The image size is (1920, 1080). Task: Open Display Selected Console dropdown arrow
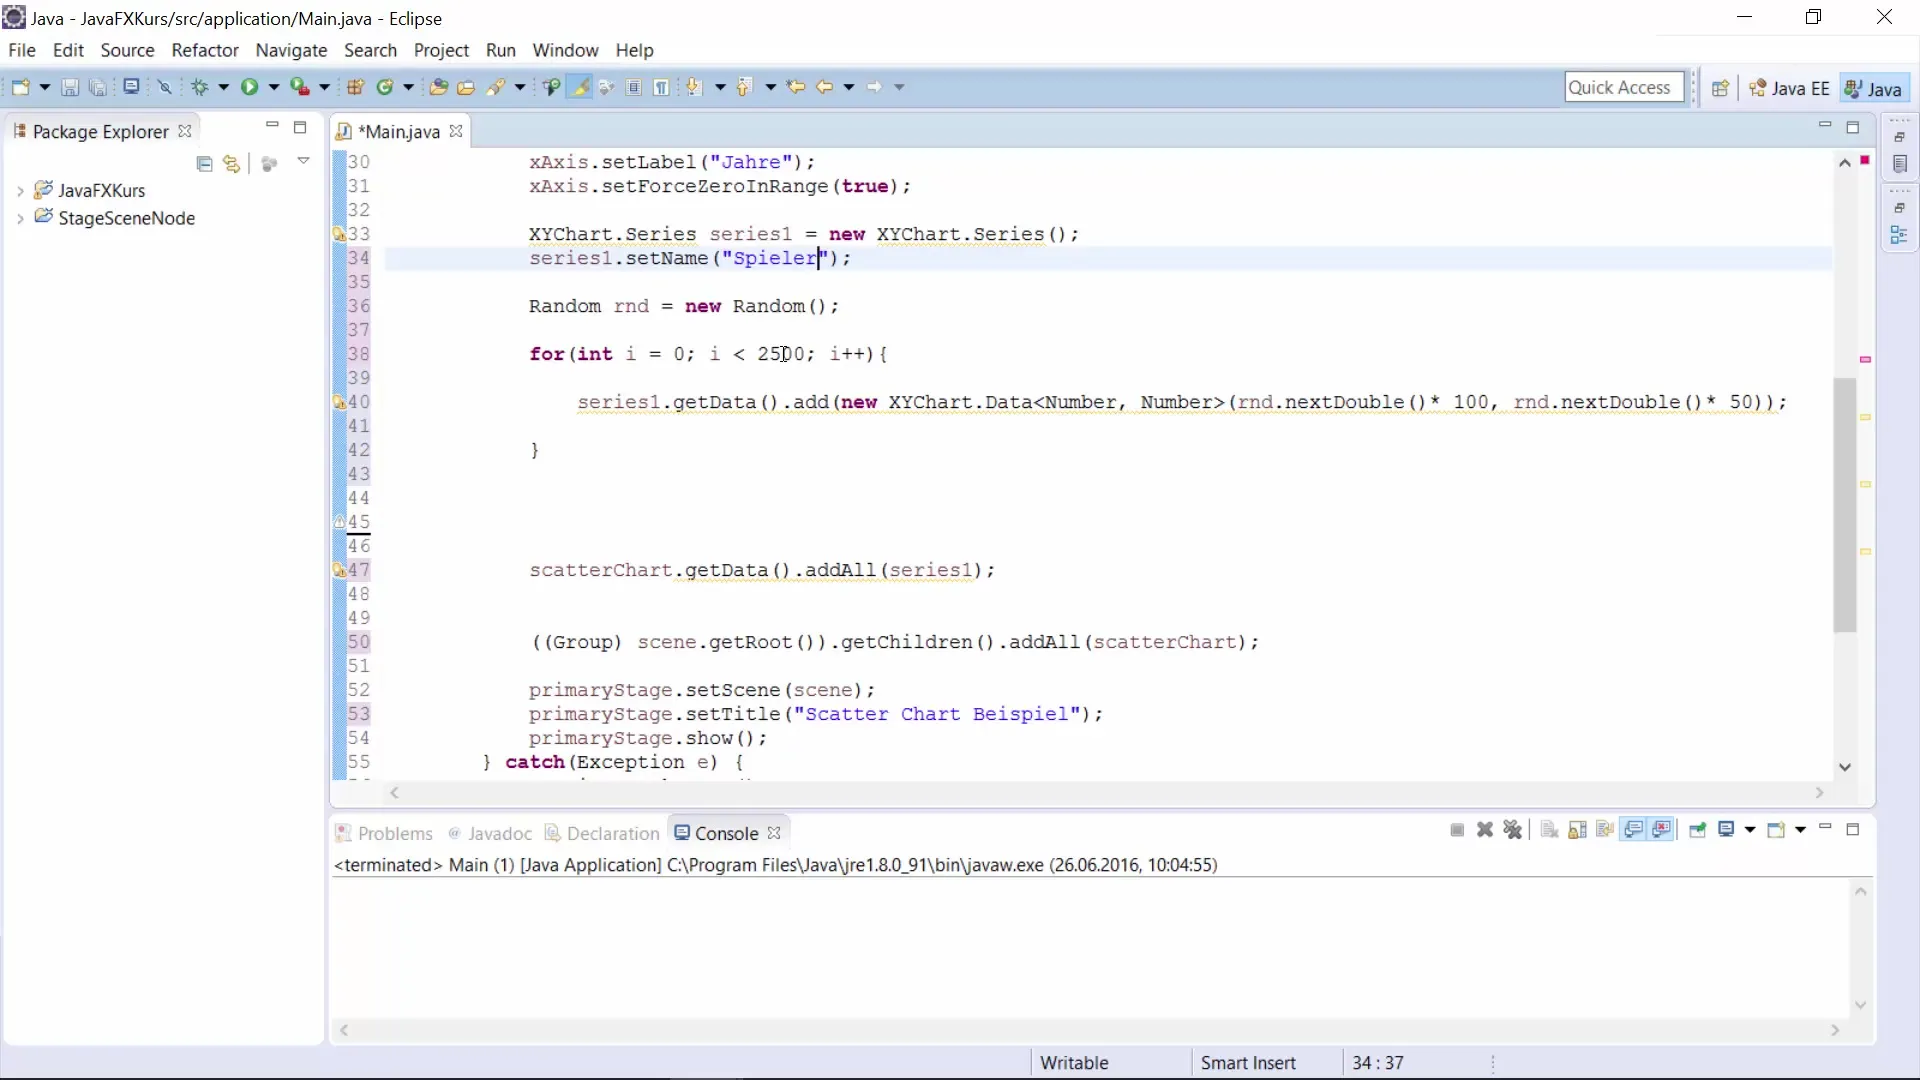[x=1749, y=830]
